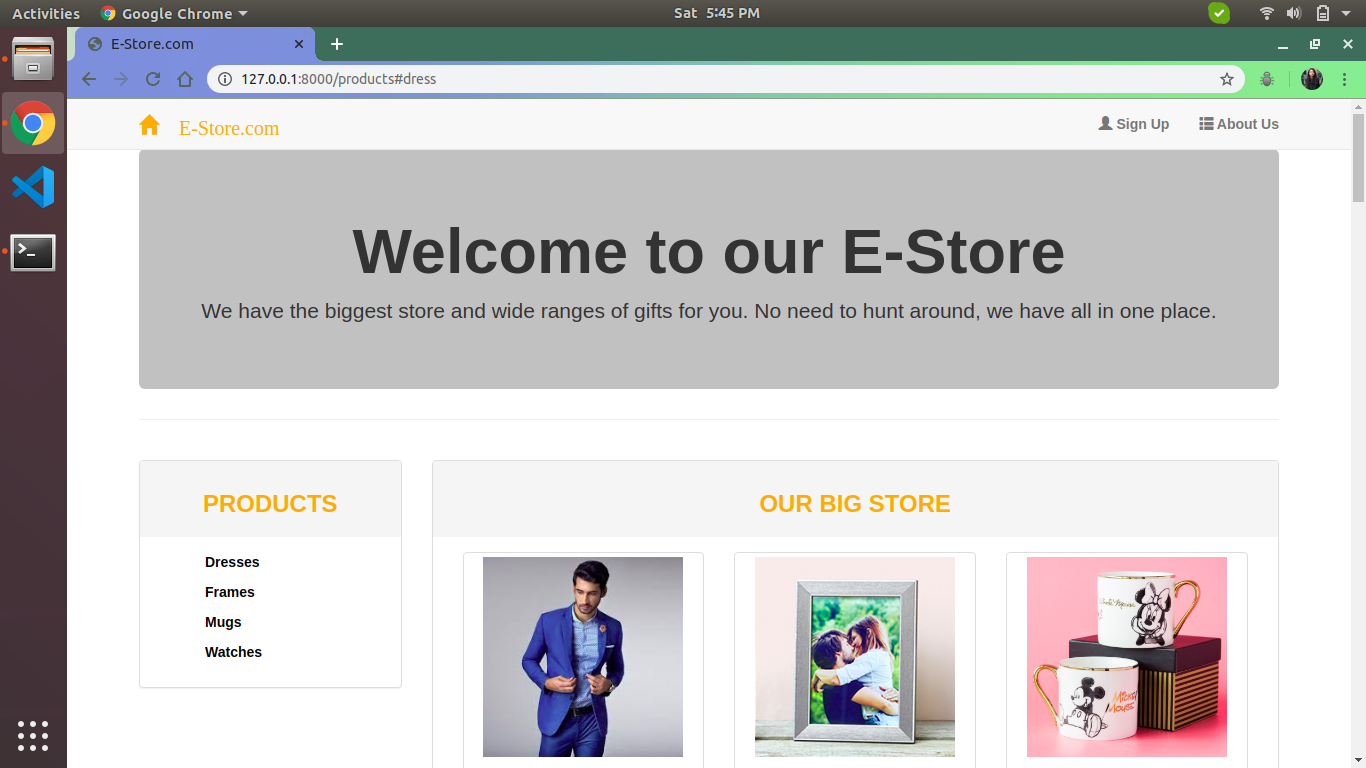Go back in Chrome history
Viewport: 1366px width, 768px height.
(89, 79)
